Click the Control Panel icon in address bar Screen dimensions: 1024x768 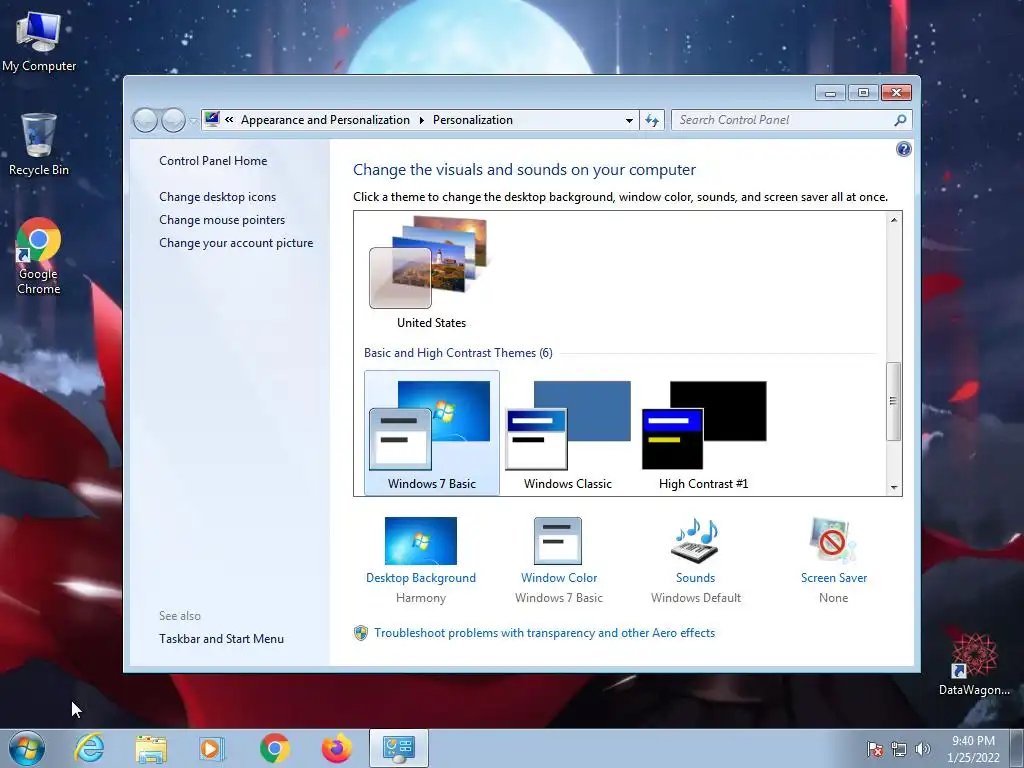[212, 120]
